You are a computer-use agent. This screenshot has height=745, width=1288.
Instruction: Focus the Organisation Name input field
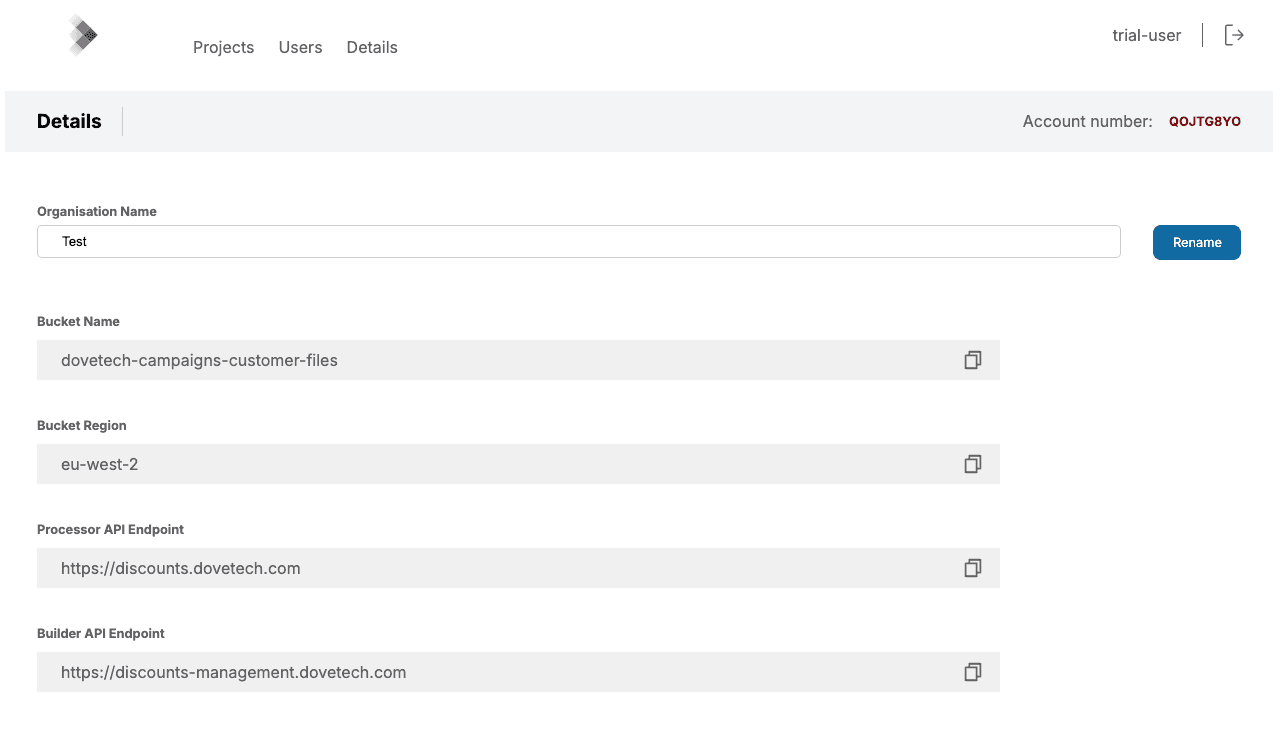click(578, 242)
